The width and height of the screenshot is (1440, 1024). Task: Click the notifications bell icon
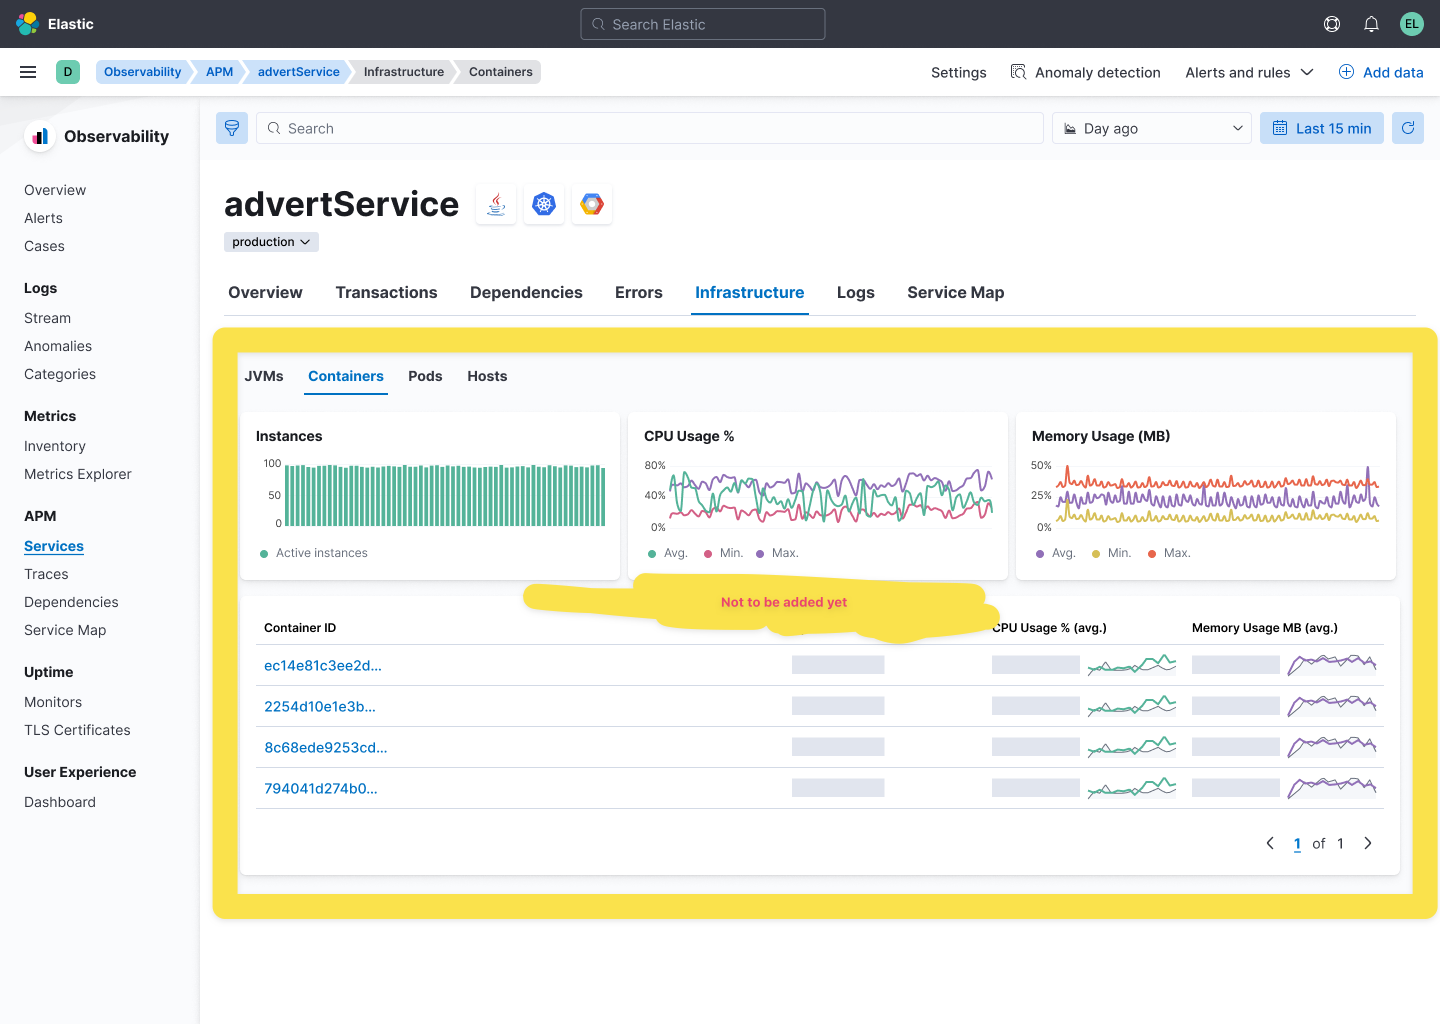coord(1371,23)
